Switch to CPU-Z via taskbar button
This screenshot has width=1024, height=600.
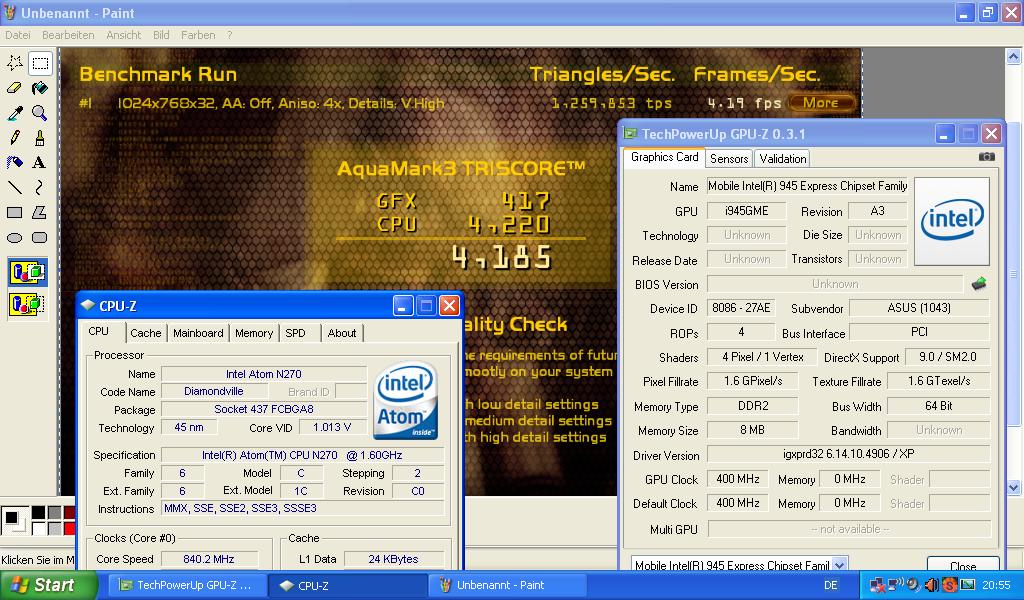[348, 586]
